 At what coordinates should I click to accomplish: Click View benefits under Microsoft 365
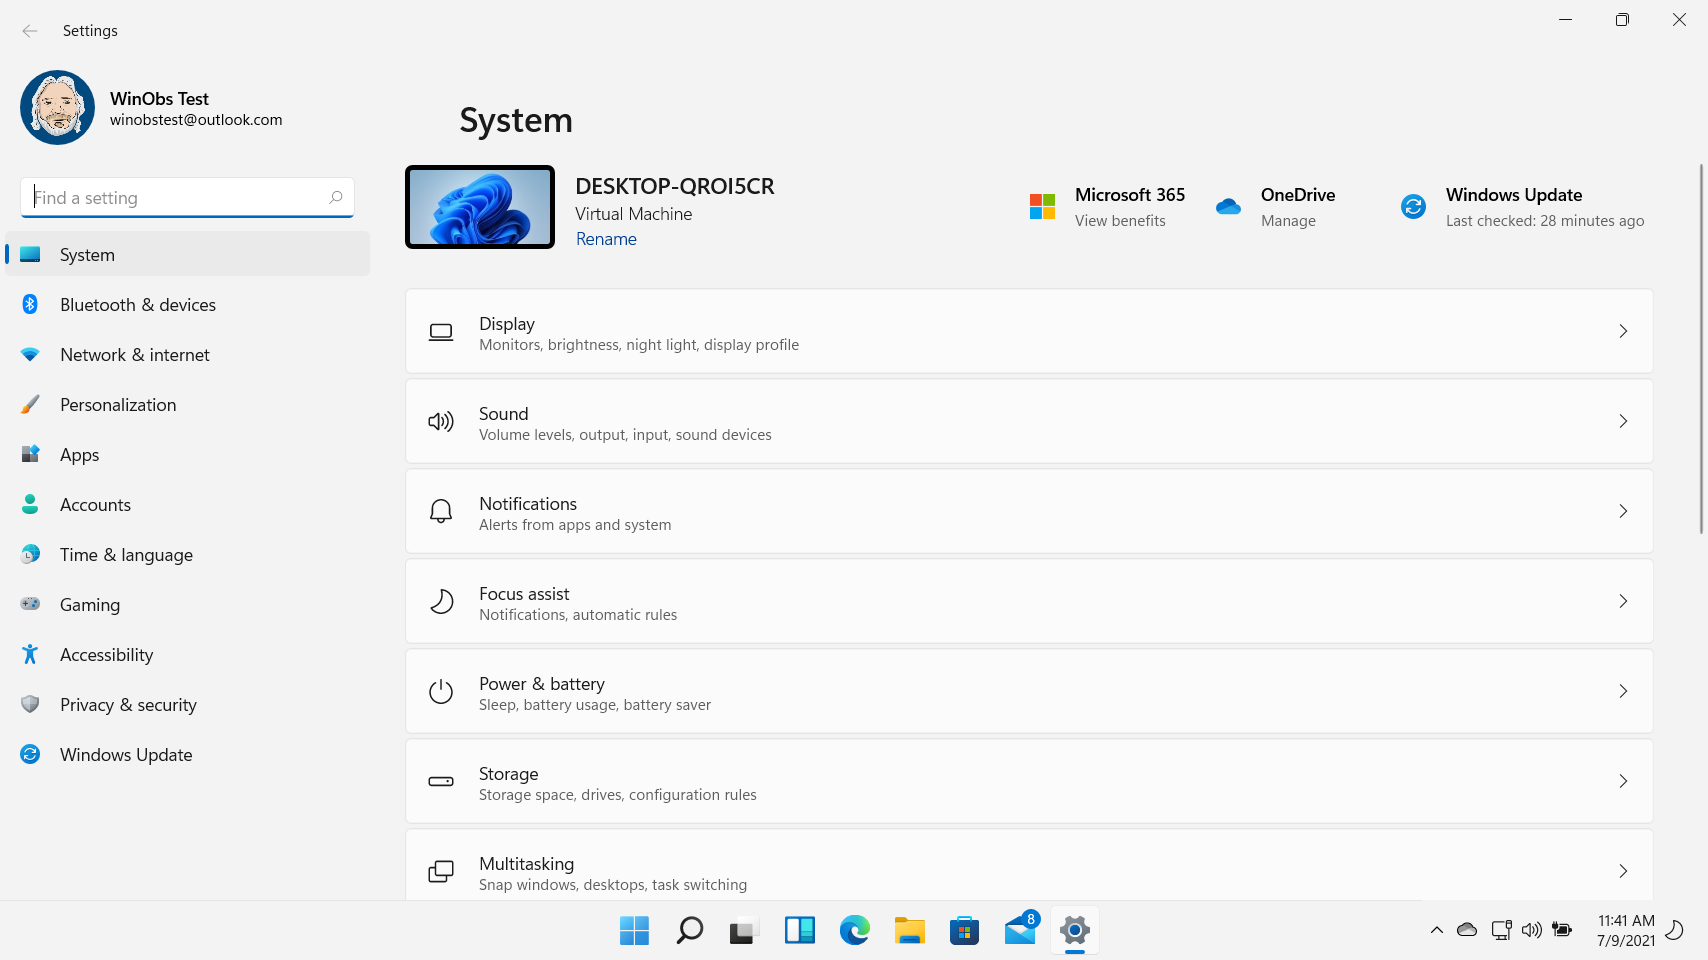point(1120,220)
